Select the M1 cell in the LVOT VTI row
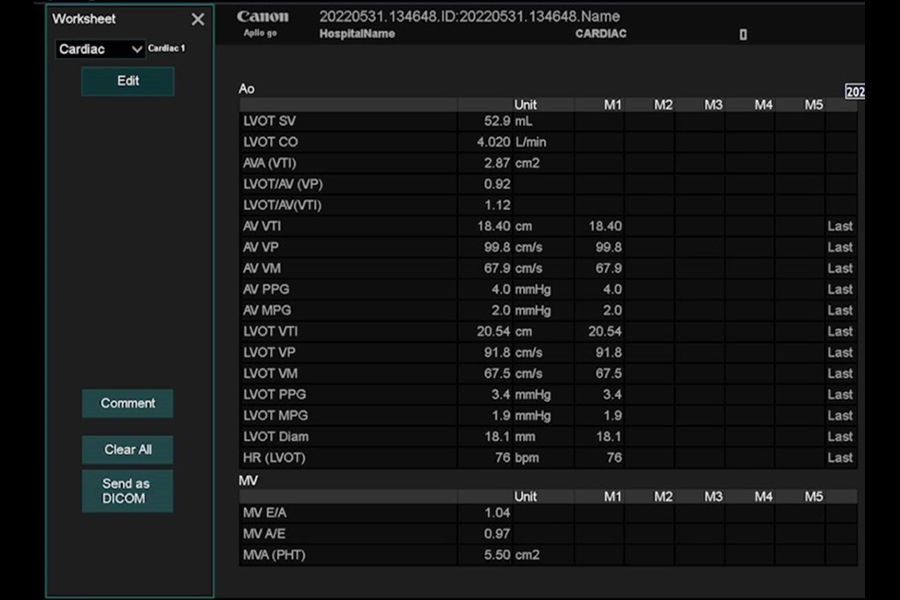 (x=599, y=331)
